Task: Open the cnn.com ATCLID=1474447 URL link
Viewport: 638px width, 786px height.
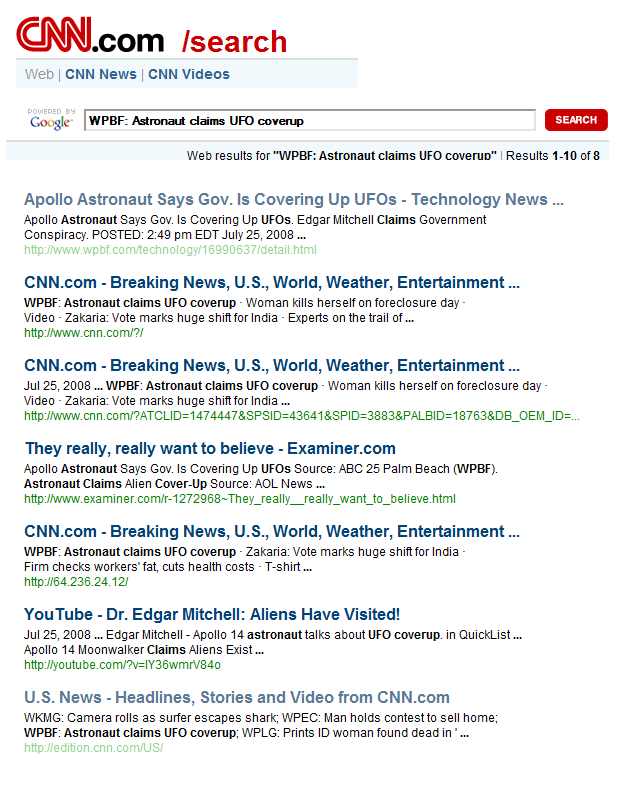Action: (x=302, y=416)
